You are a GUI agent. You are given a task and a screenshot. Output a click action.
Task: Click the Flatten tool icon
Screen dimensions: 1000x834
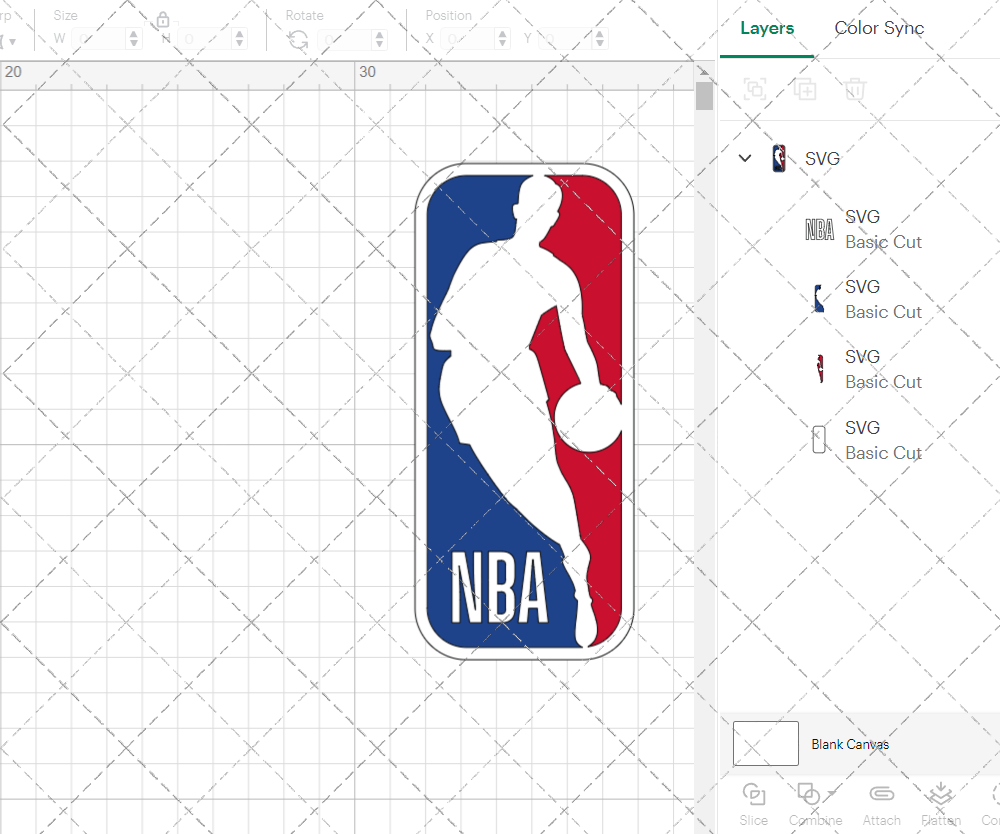[940, 795]
